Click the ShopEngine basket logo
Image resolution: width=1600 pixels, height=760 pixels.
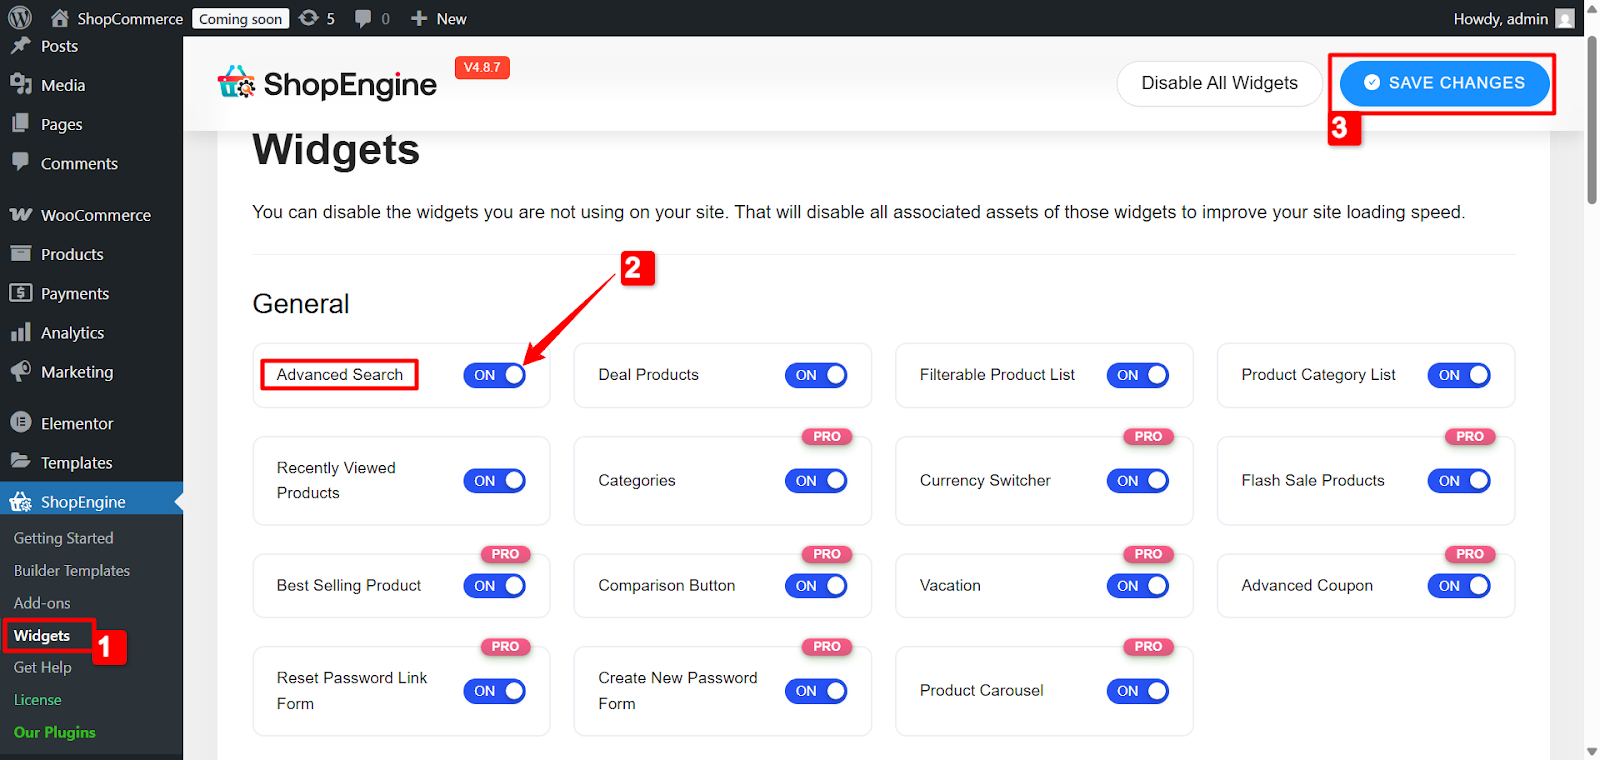tap(237, 83)
